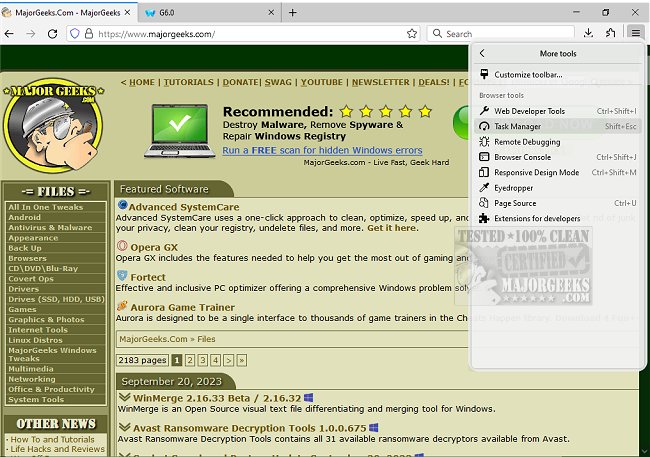Go back from More tools submenu
Viewport: 650px width, 457px height.
(482, 53)
